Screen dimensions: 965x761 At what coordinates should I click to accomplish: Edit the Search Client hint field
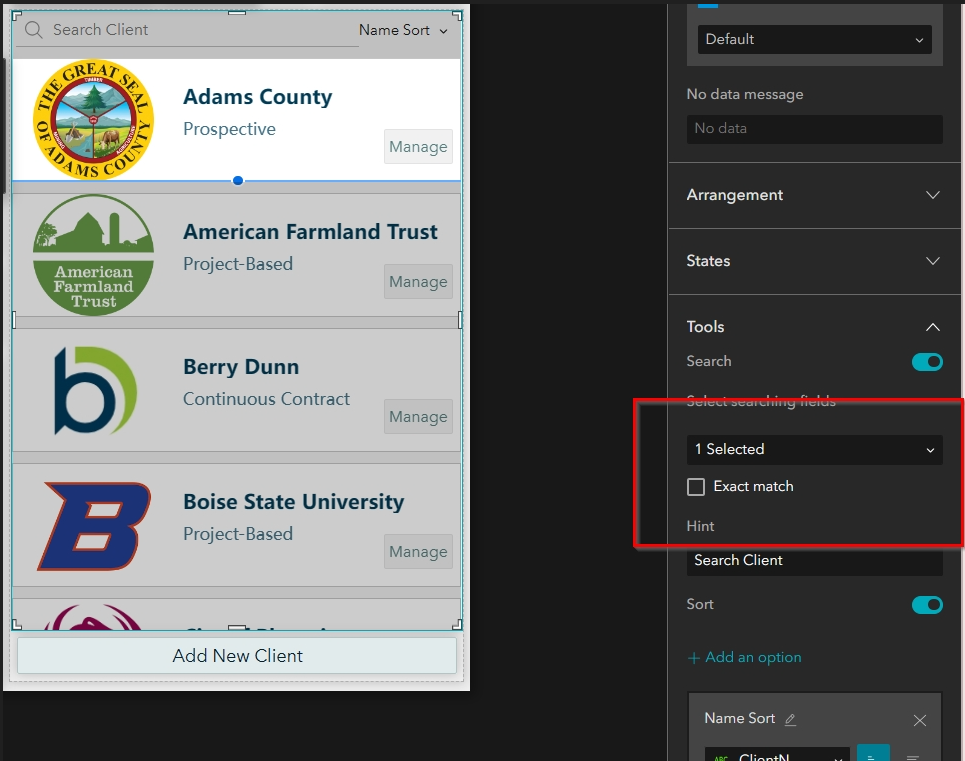[x=814, y=560]
